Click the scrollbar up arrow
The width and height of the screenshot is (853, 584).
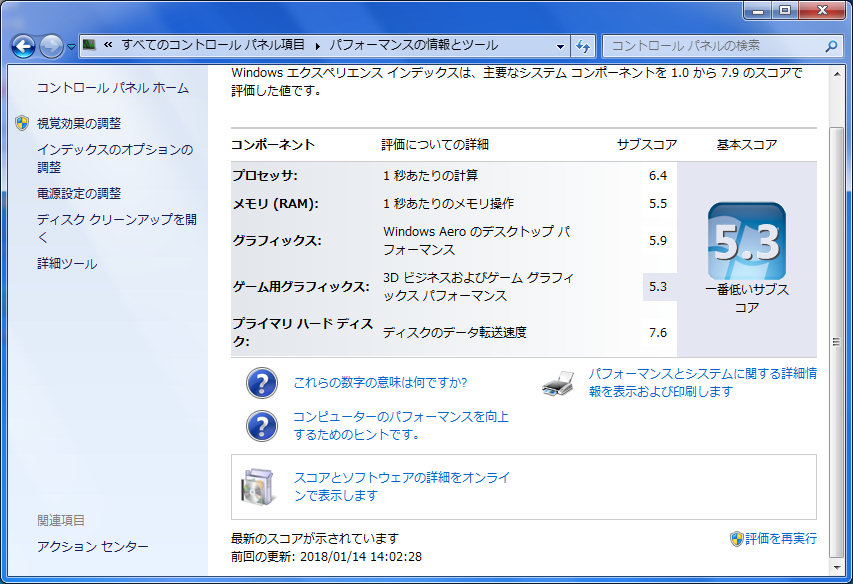837,73
